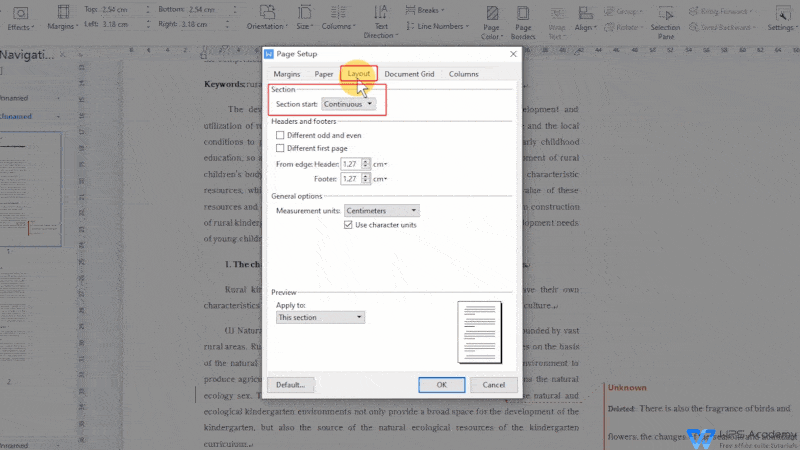Switch to the Columns tab in dialog
Viewport: 800px width, 450px height.
pyautogui.click(x=463, y=74)
